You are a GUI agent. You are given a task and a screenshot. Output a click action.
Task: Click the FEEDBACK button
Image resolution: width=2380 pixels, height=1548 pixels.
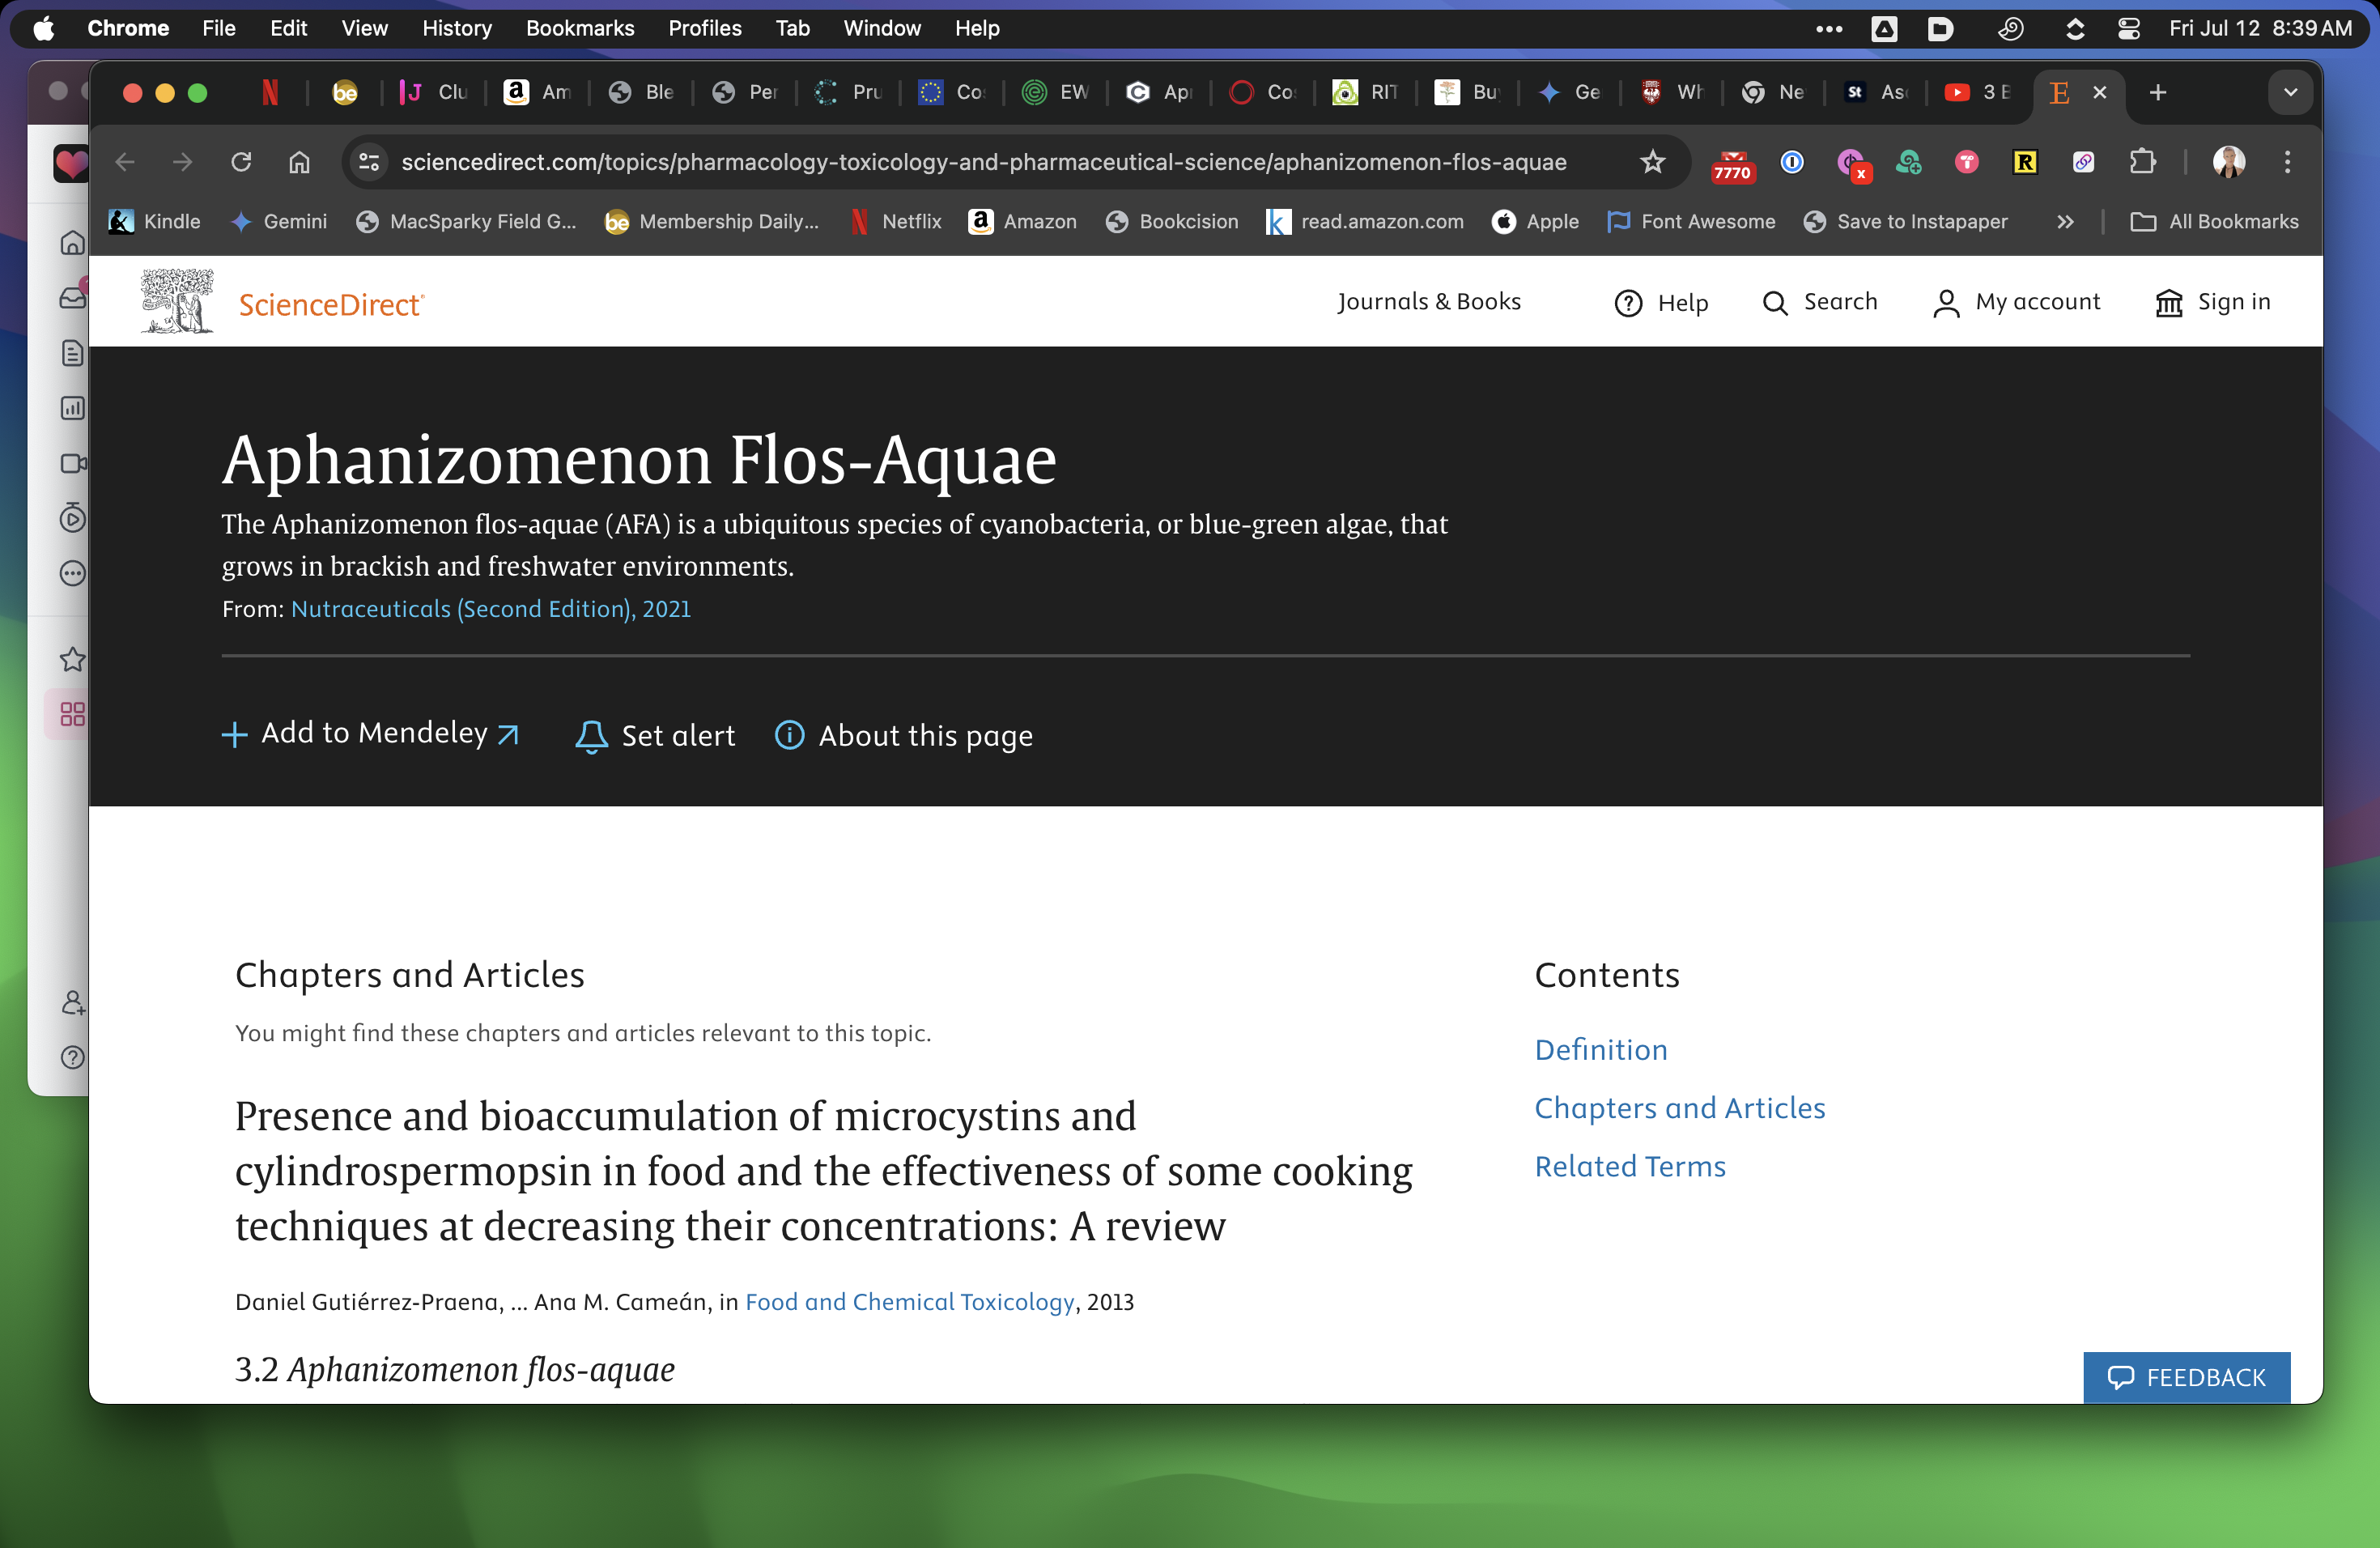tap(2186, 1377)
